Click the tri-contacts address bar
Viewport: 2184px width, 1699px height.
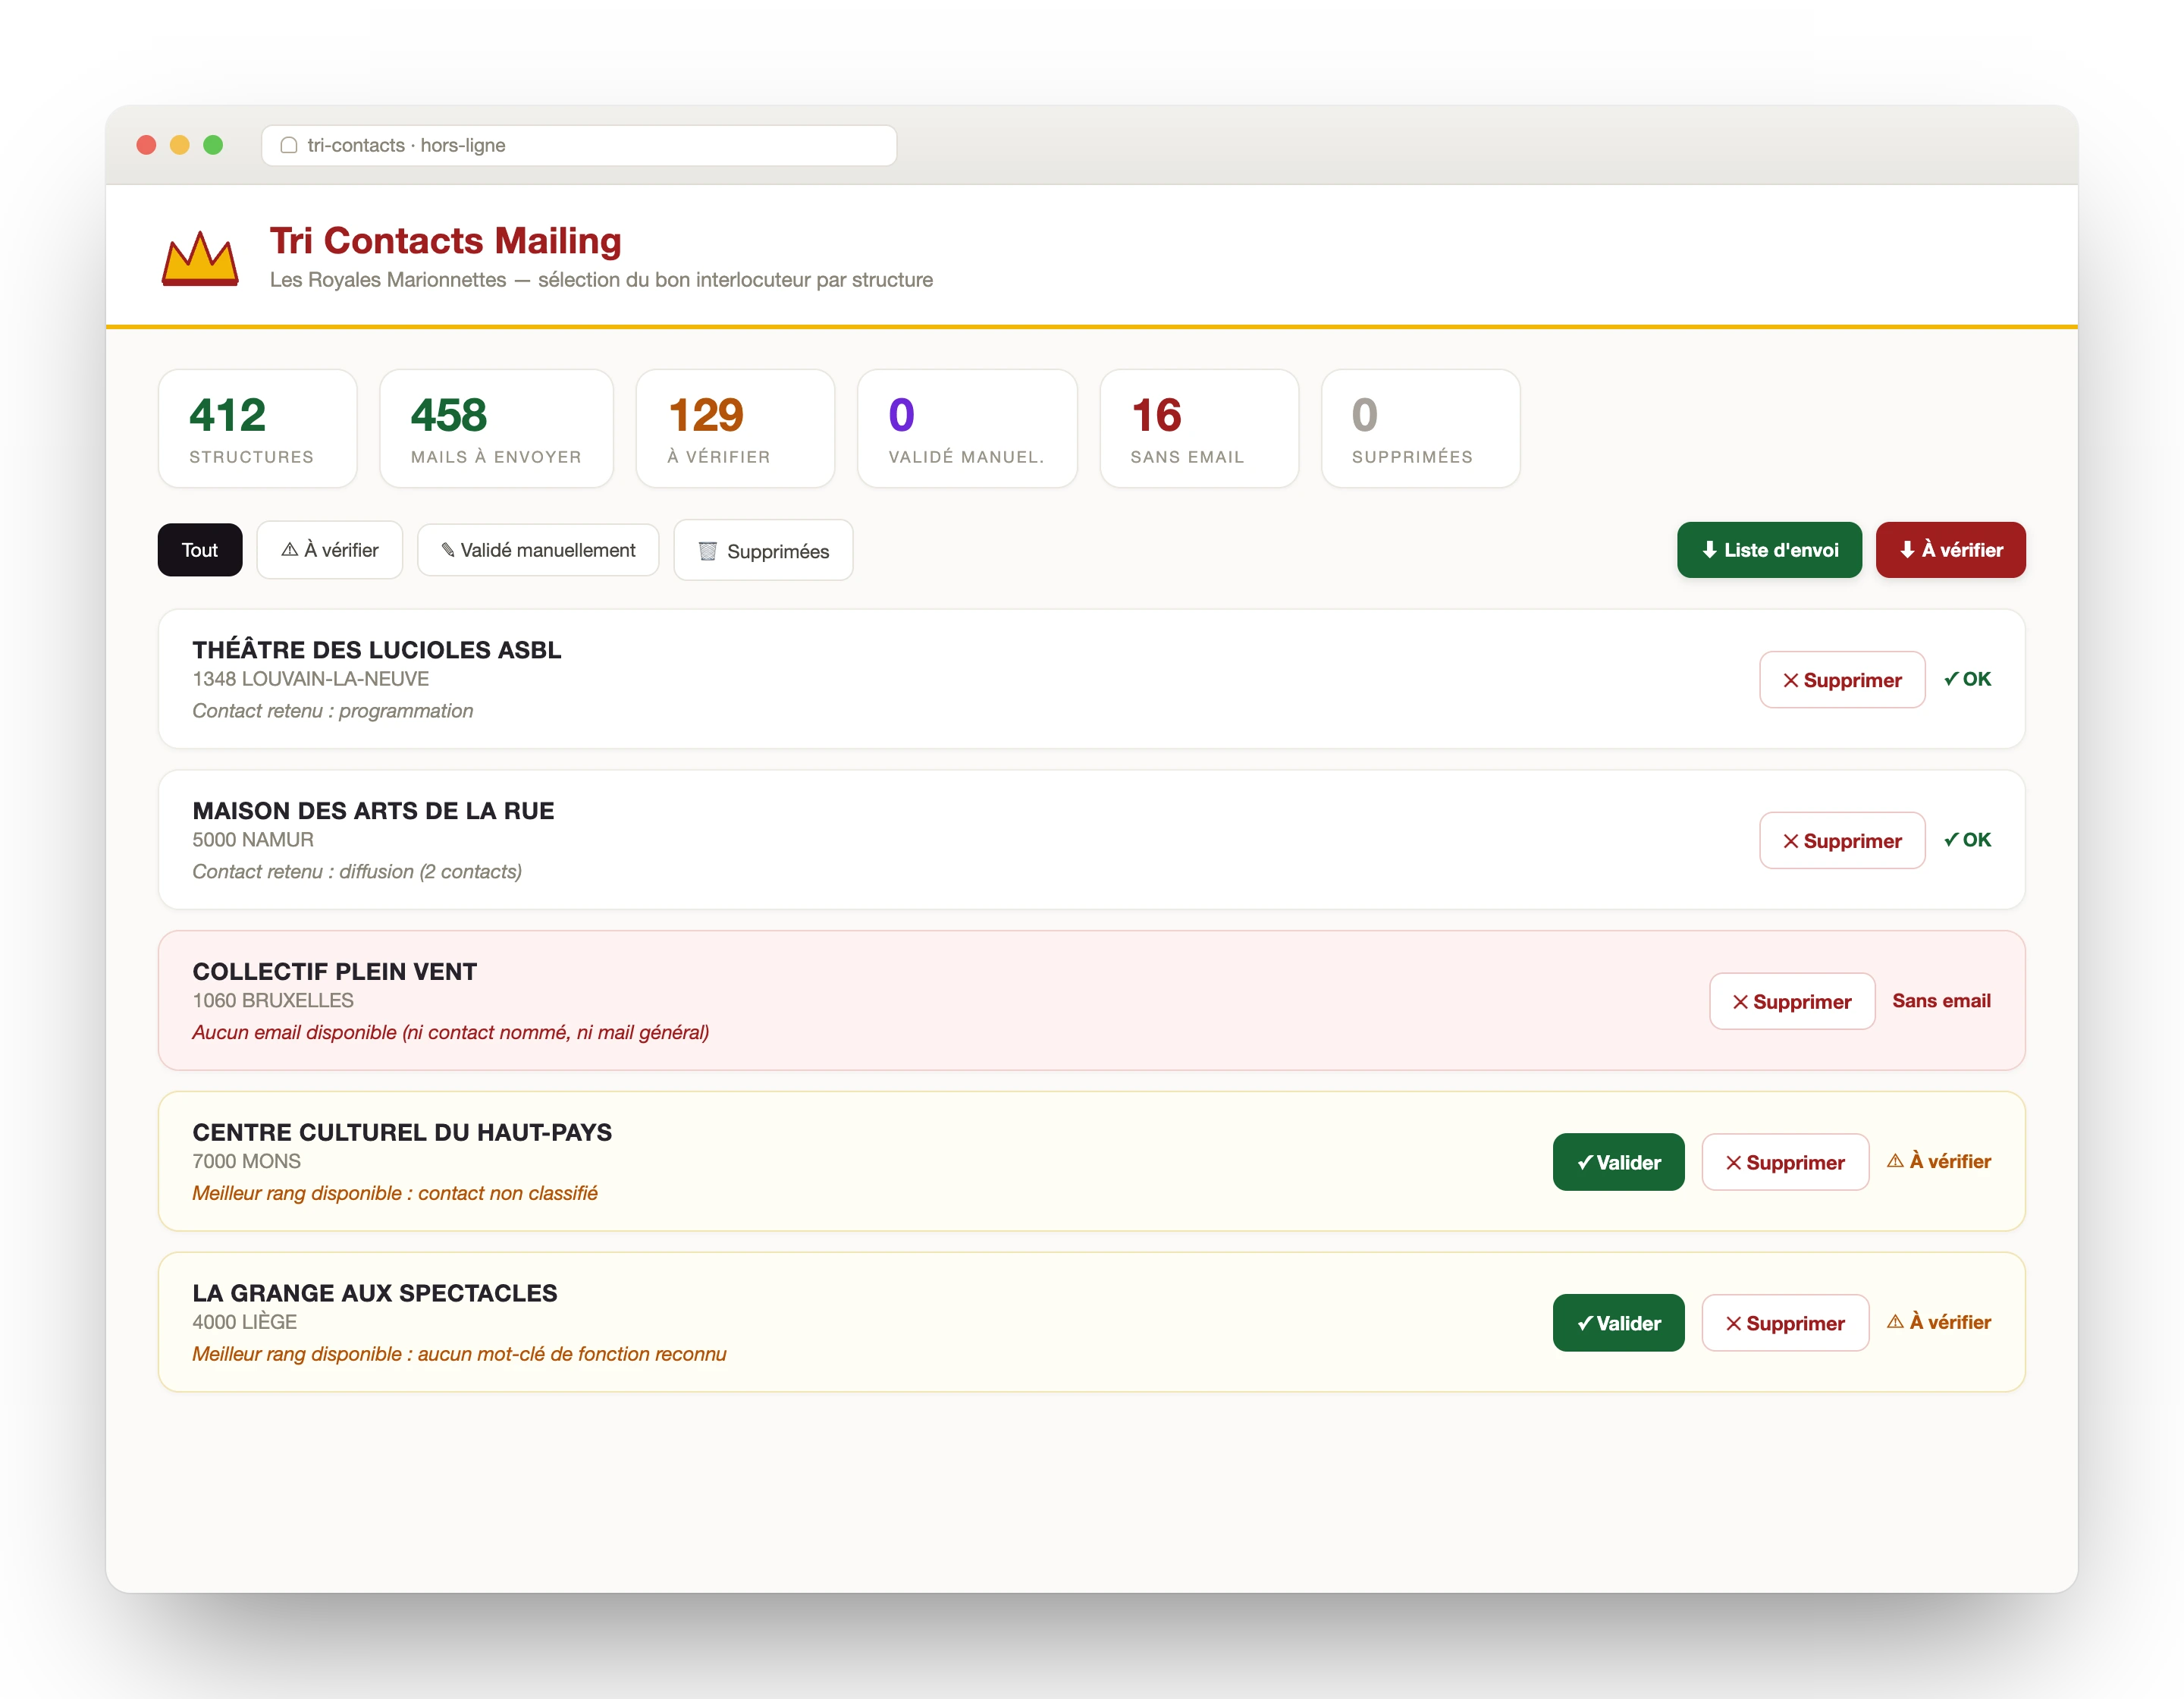pos(579,146)
